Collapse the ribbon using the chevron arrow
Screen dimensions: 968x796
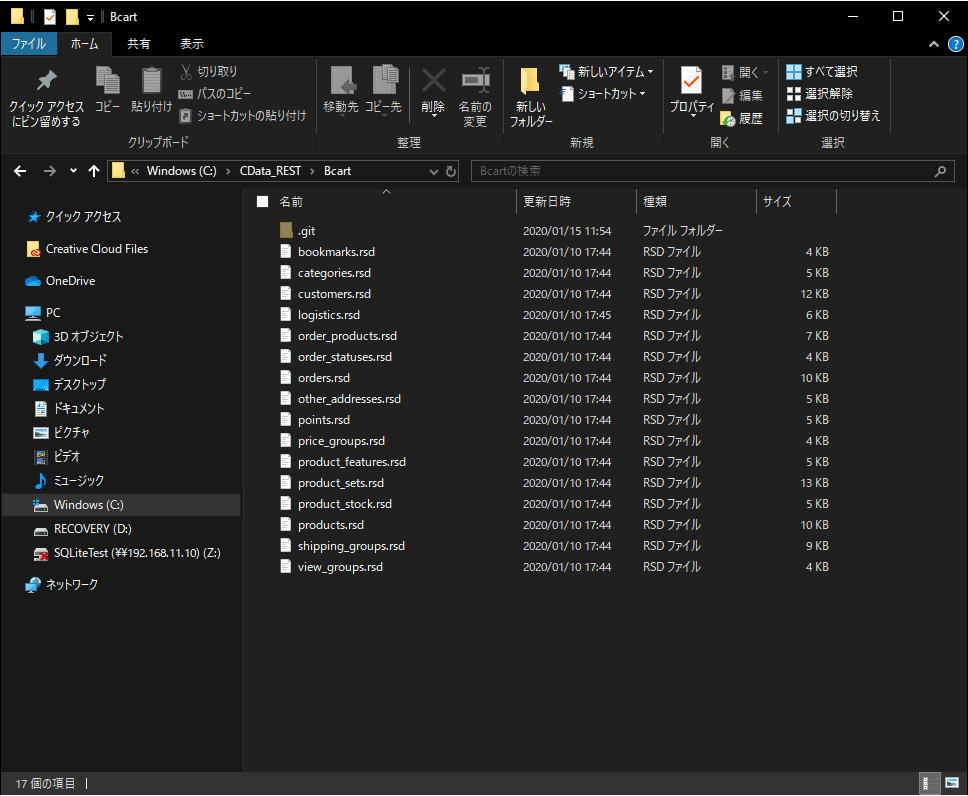click(x=934, y=44)
